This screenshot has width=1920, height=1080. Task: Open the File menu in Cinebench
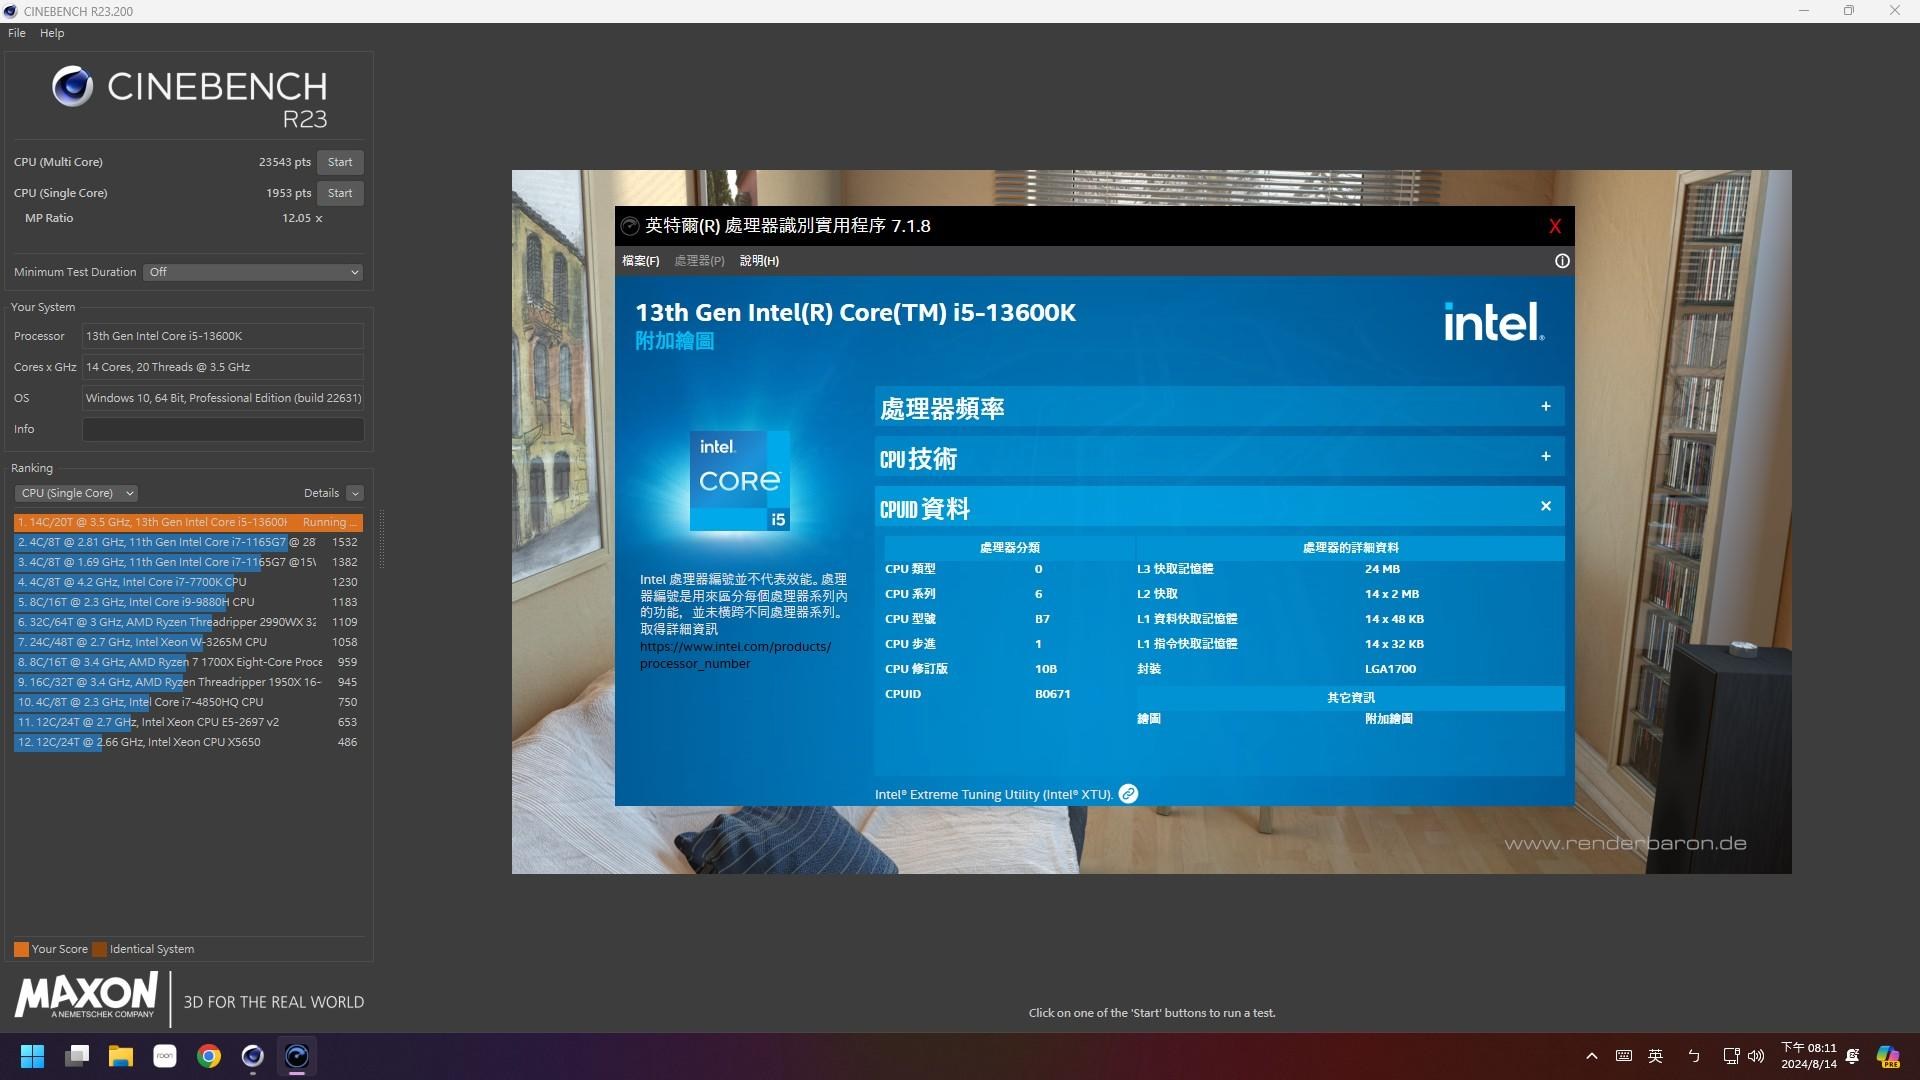(16, 32)
